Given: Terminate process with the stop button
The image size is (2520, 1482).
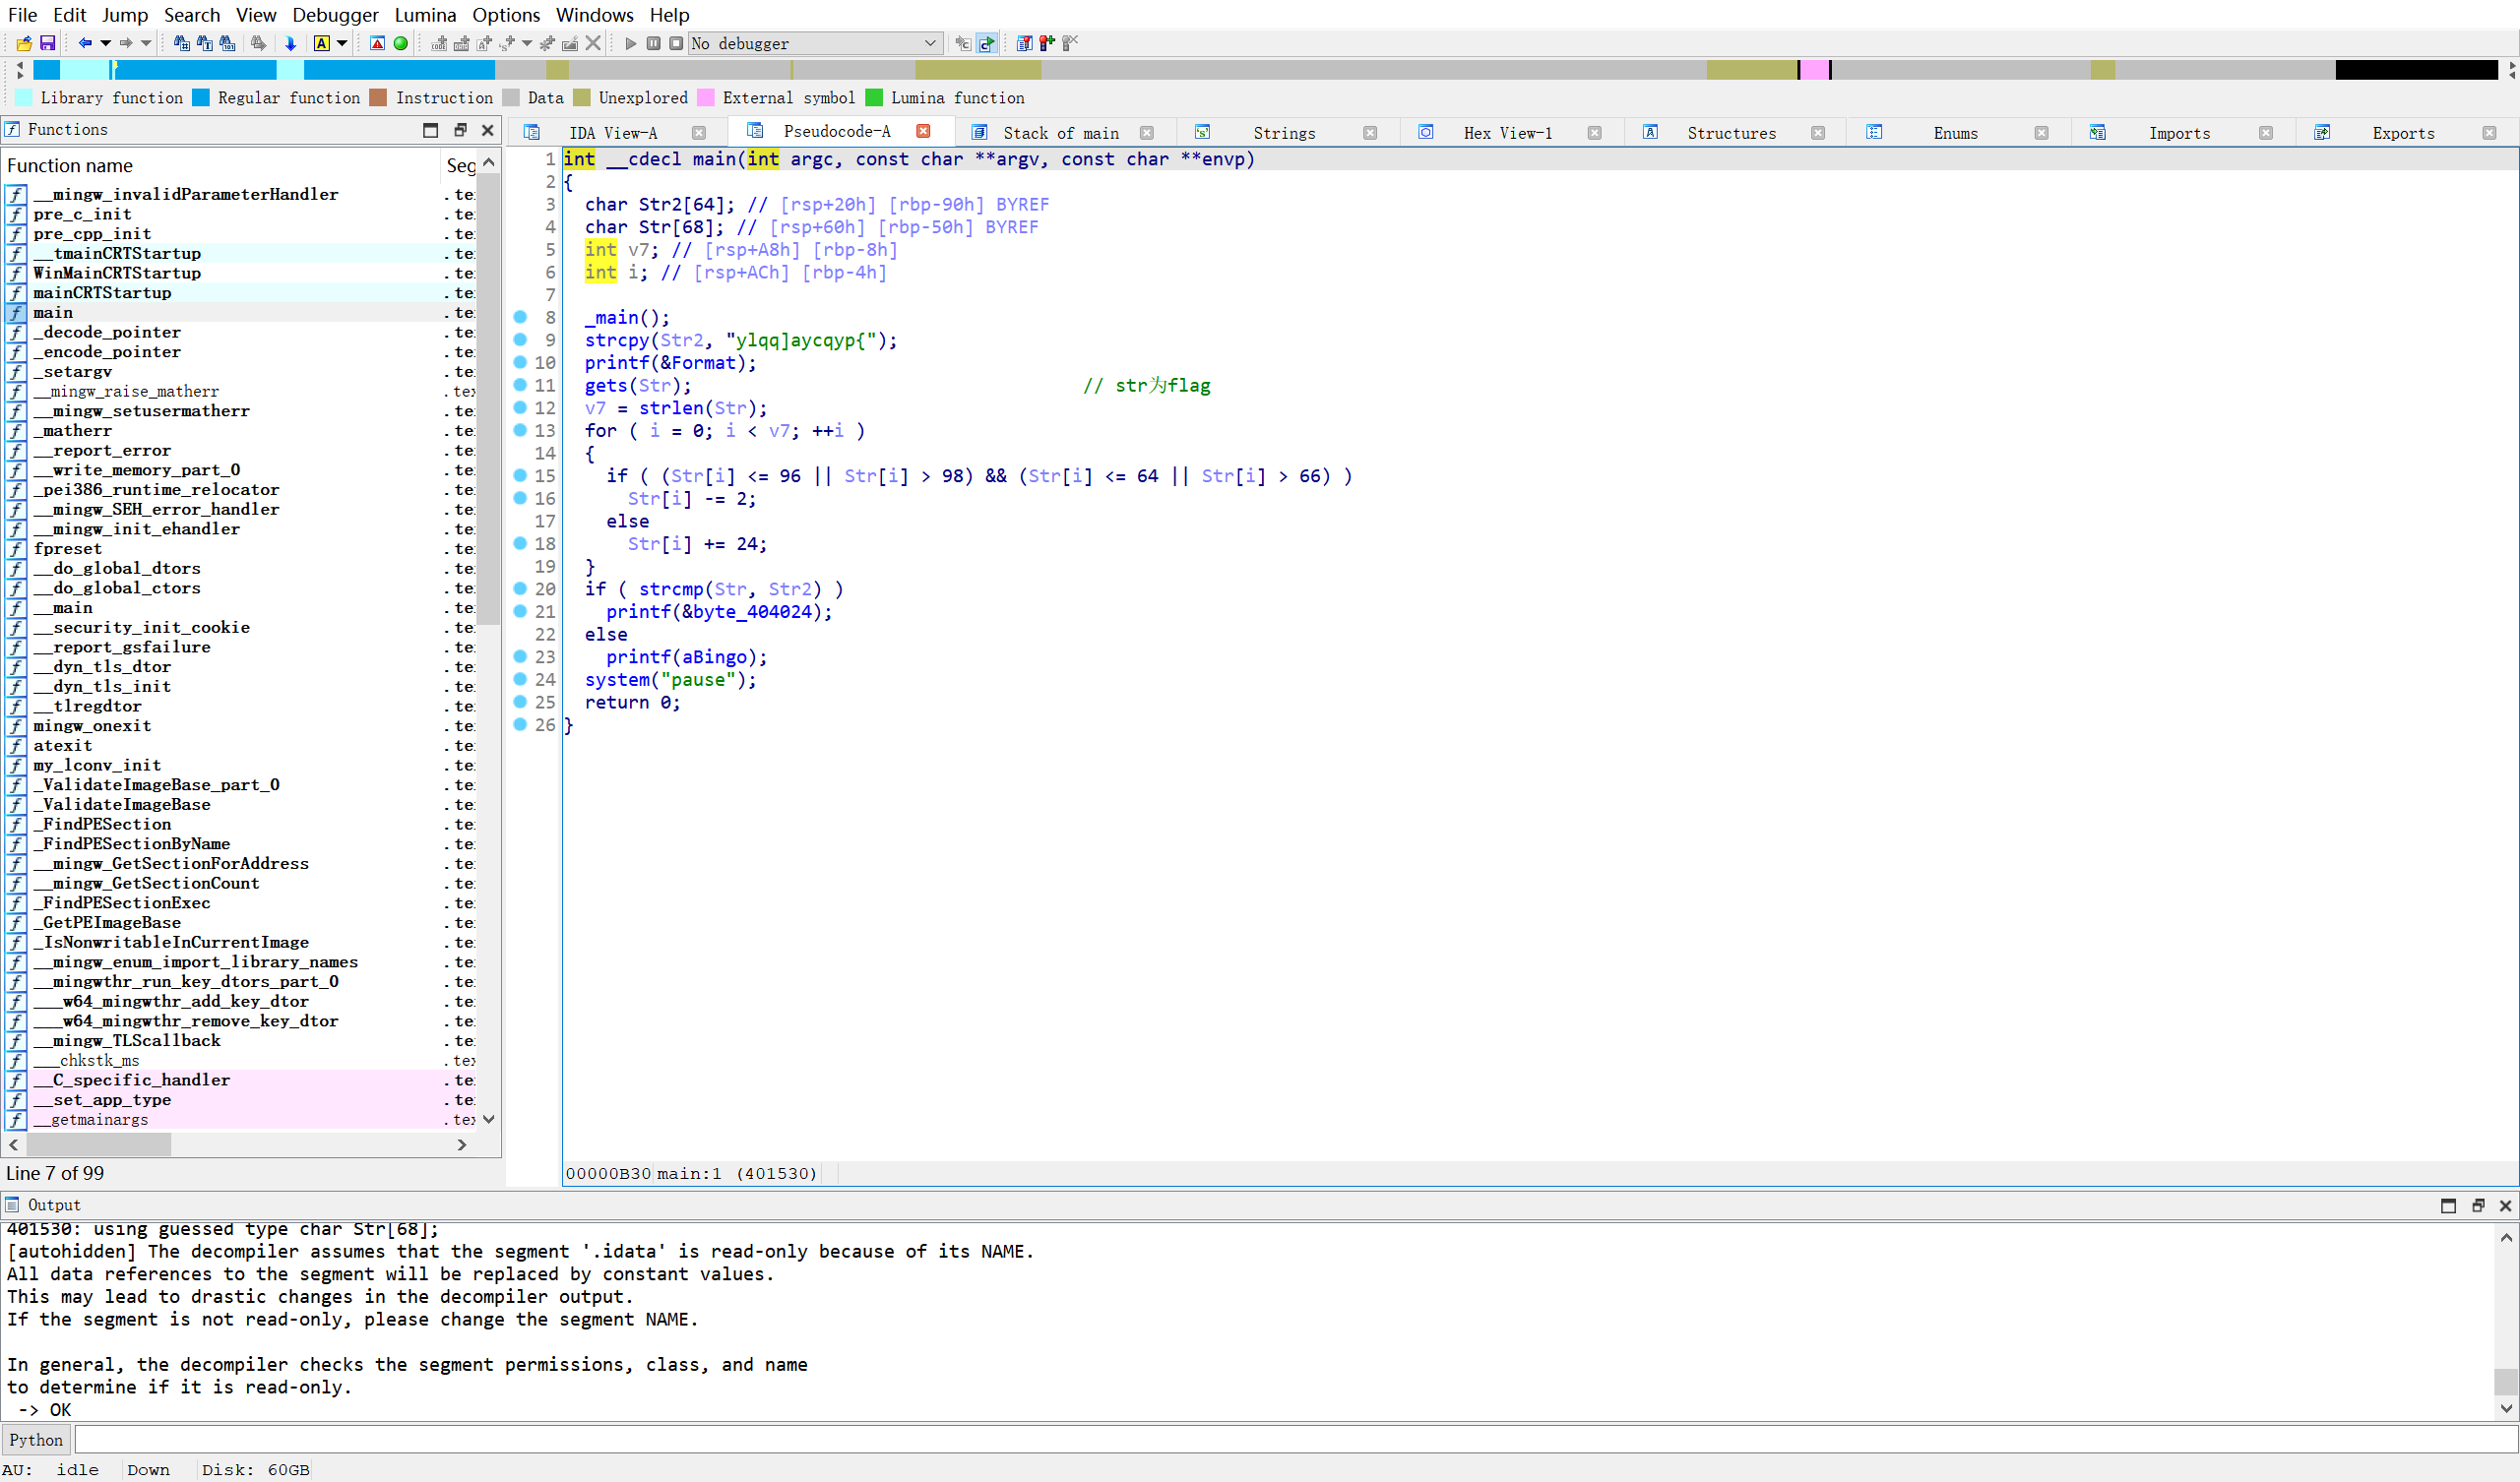Looking at the screenshot, I should click(x=676, y=43).
